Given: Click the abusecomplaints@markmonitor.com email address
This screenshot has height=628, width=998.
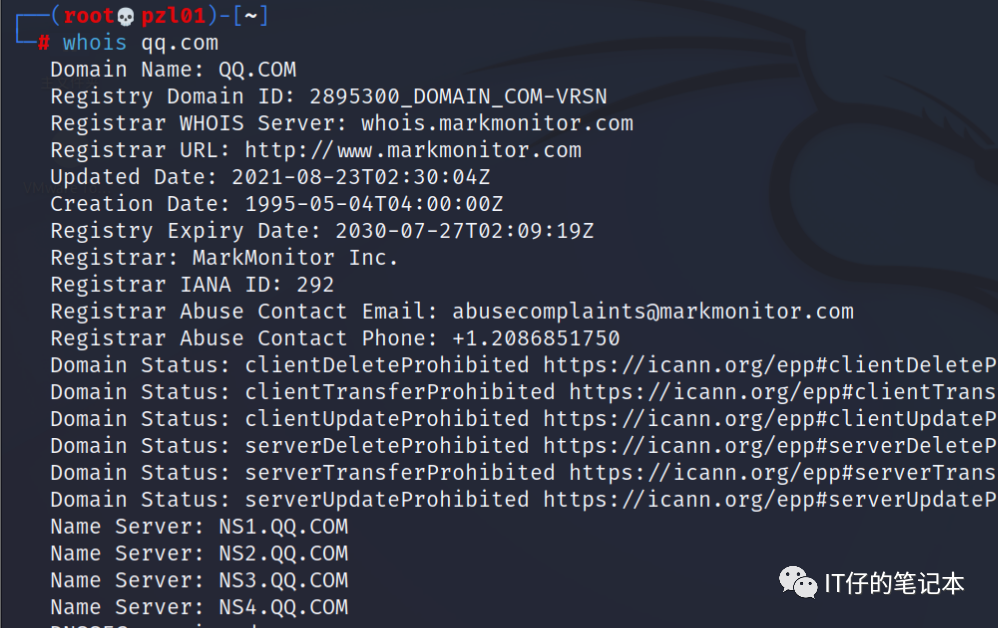Looking at the screenshot, I should 653,311.
